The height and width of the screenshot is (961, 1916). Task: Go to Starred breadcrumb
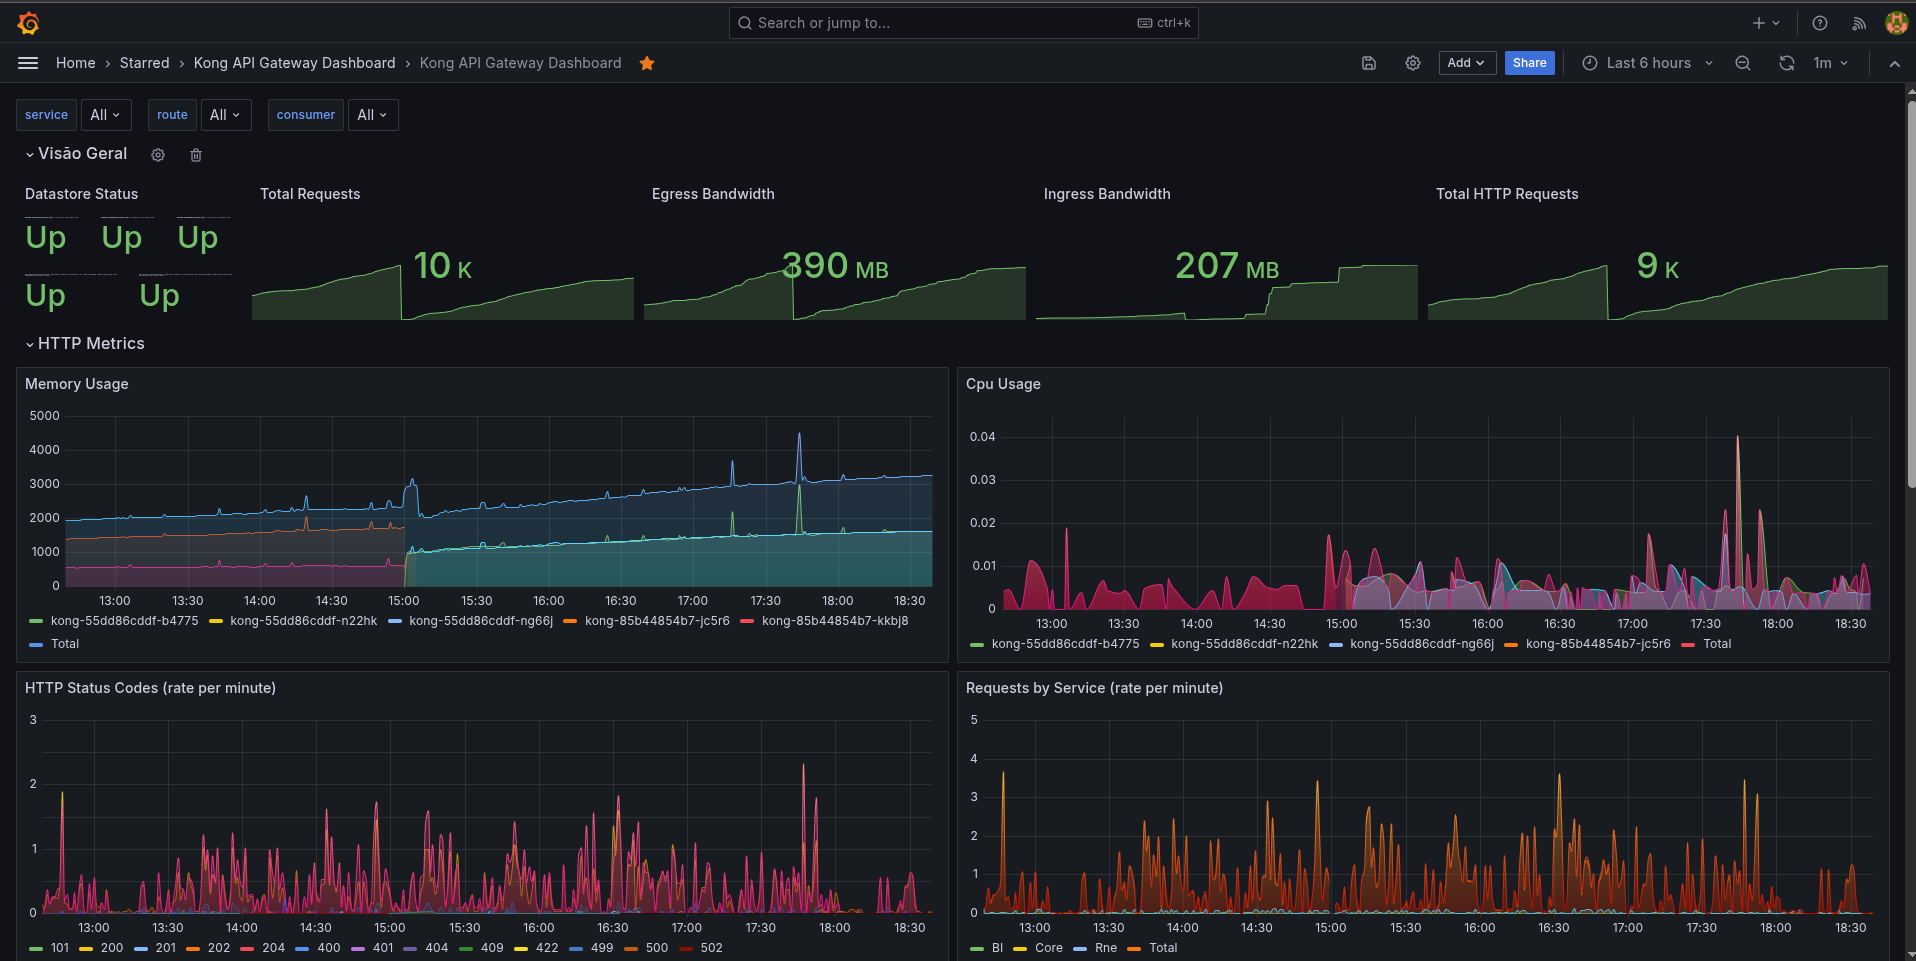tap(145, 63)
